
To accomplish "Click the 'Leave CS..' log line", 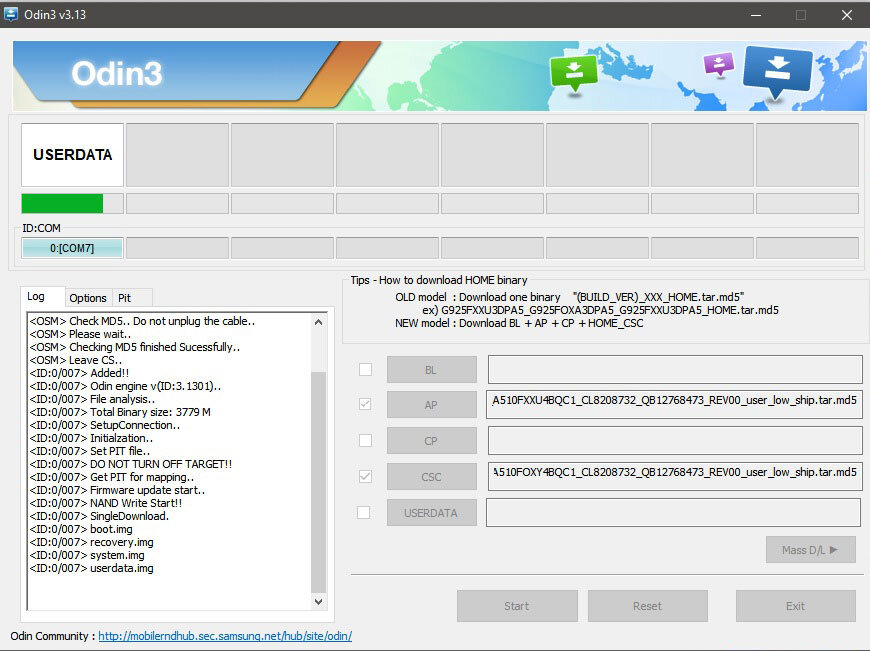I will 76,360.
